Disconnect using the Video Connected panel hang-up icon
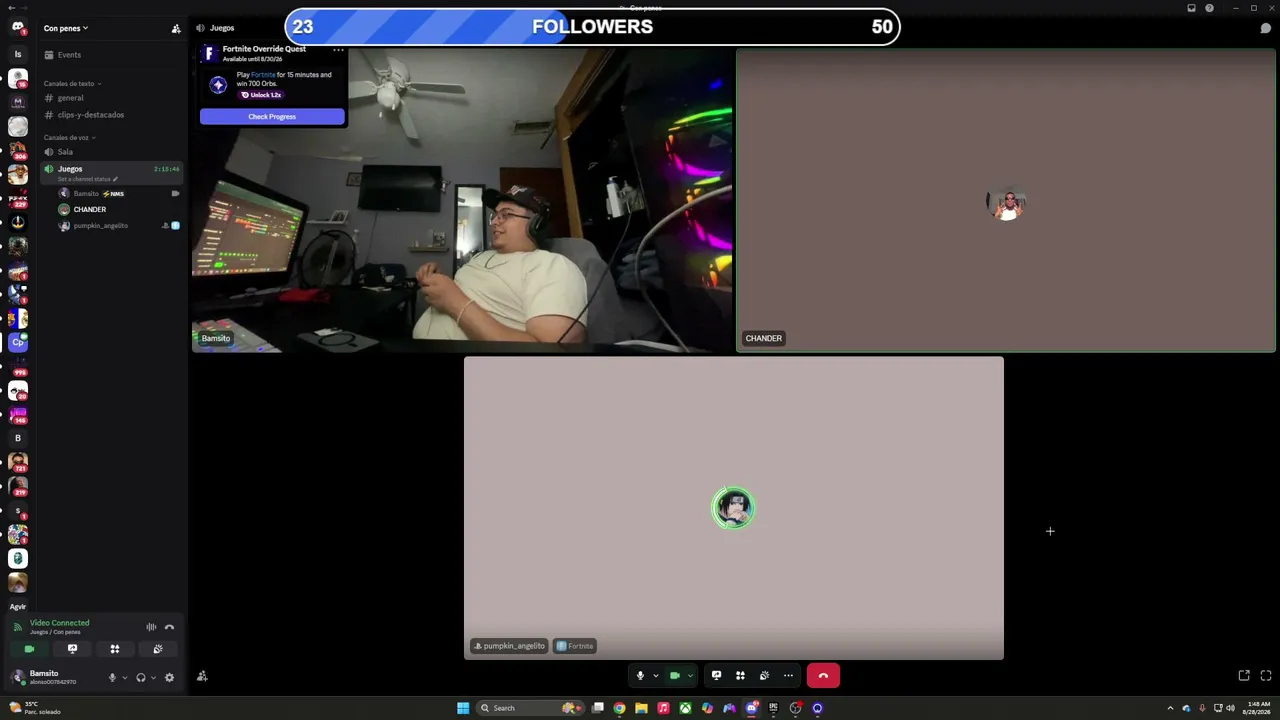The image size is (1280, 720). [169, 627]
